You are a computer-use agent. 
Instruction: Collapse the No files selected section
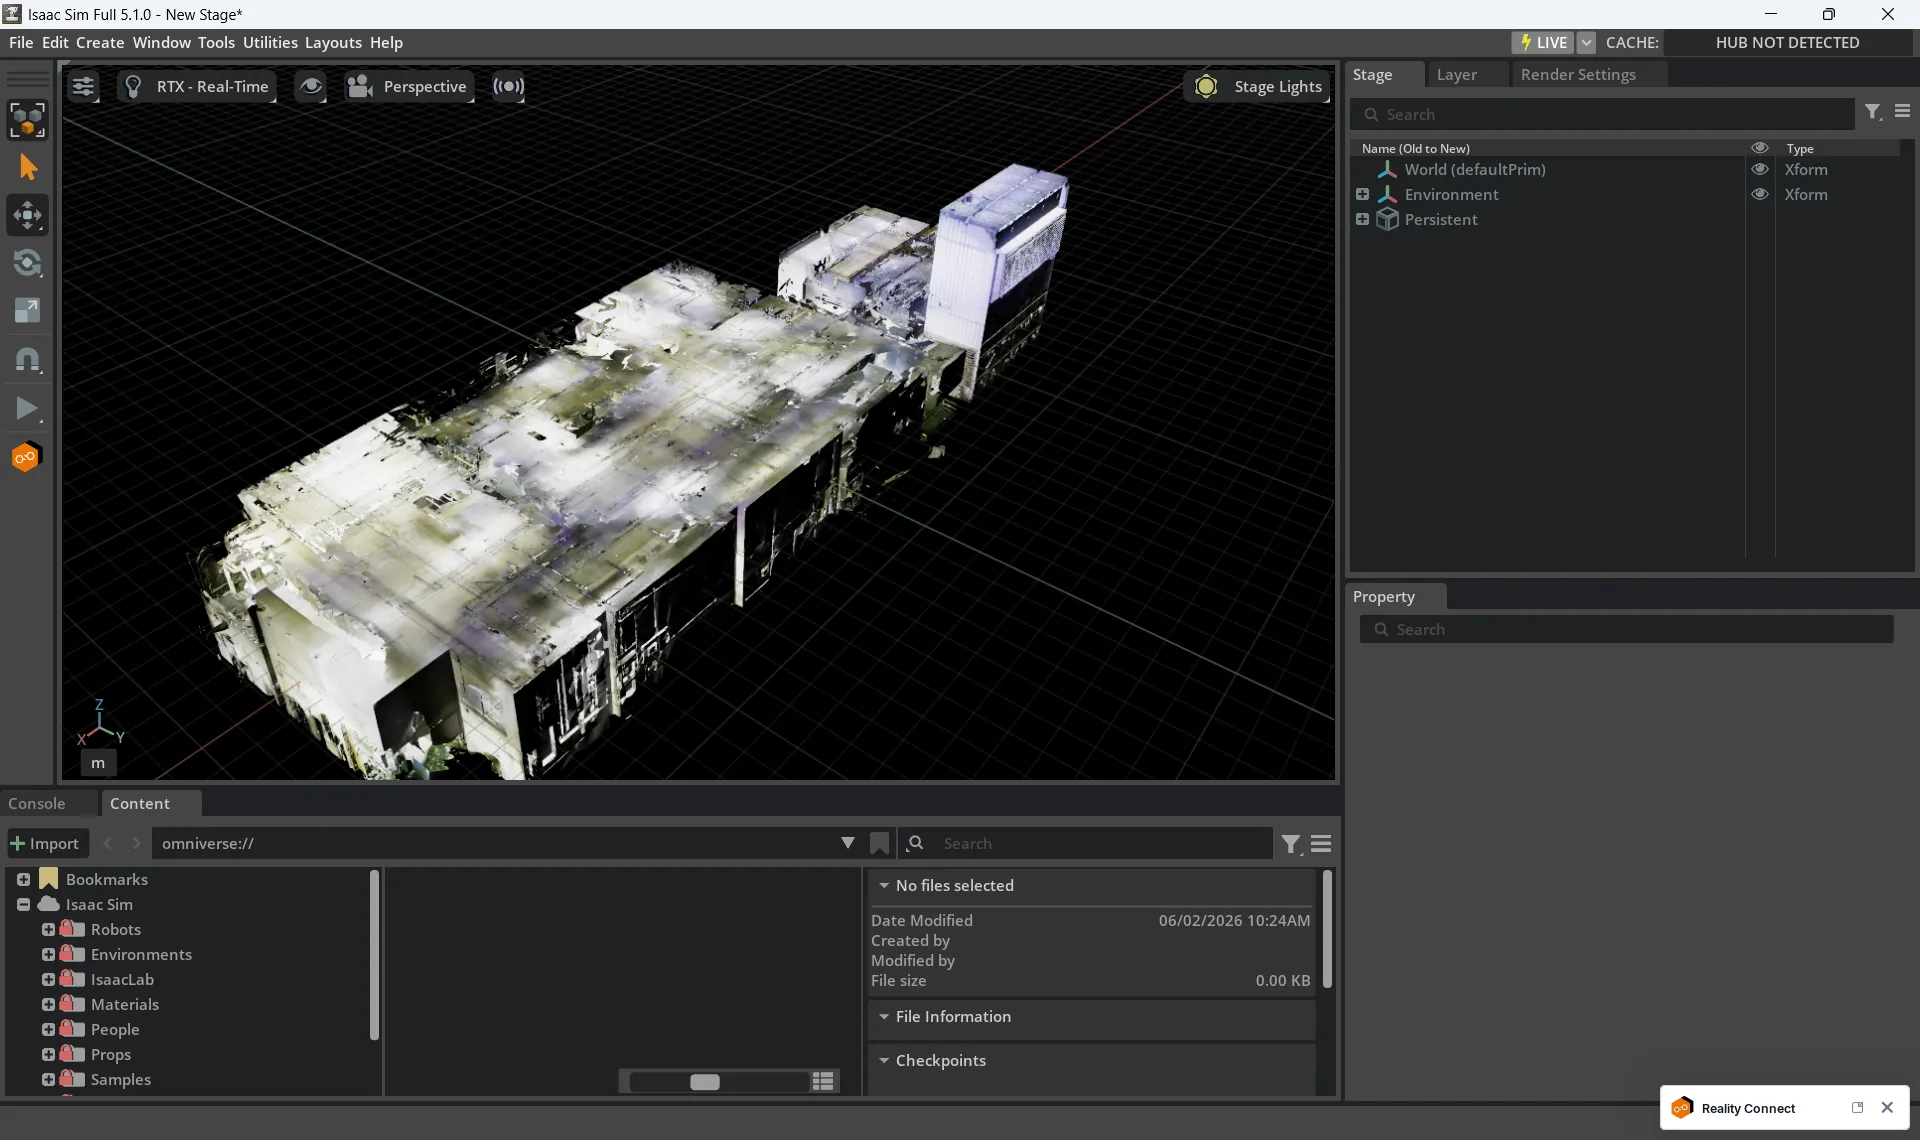[x=884, y=886]
